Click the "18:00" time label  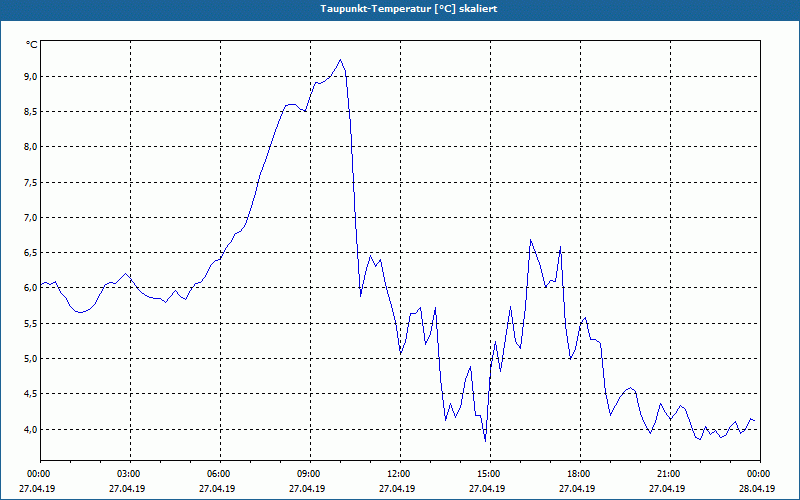click(577, 474)
